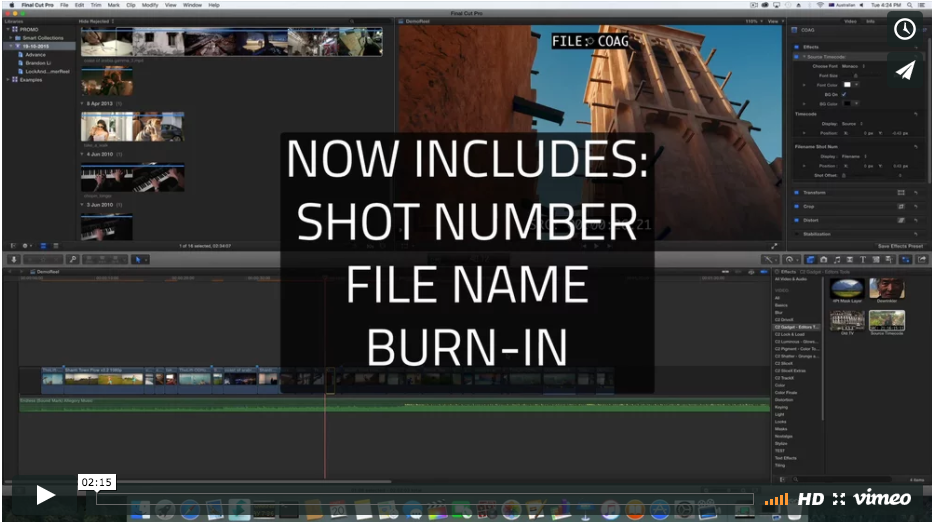Image resolution: width=932 pixels, height=522 pixels.
Task: Open the Vimeo logo link
Action: point(883,498)
